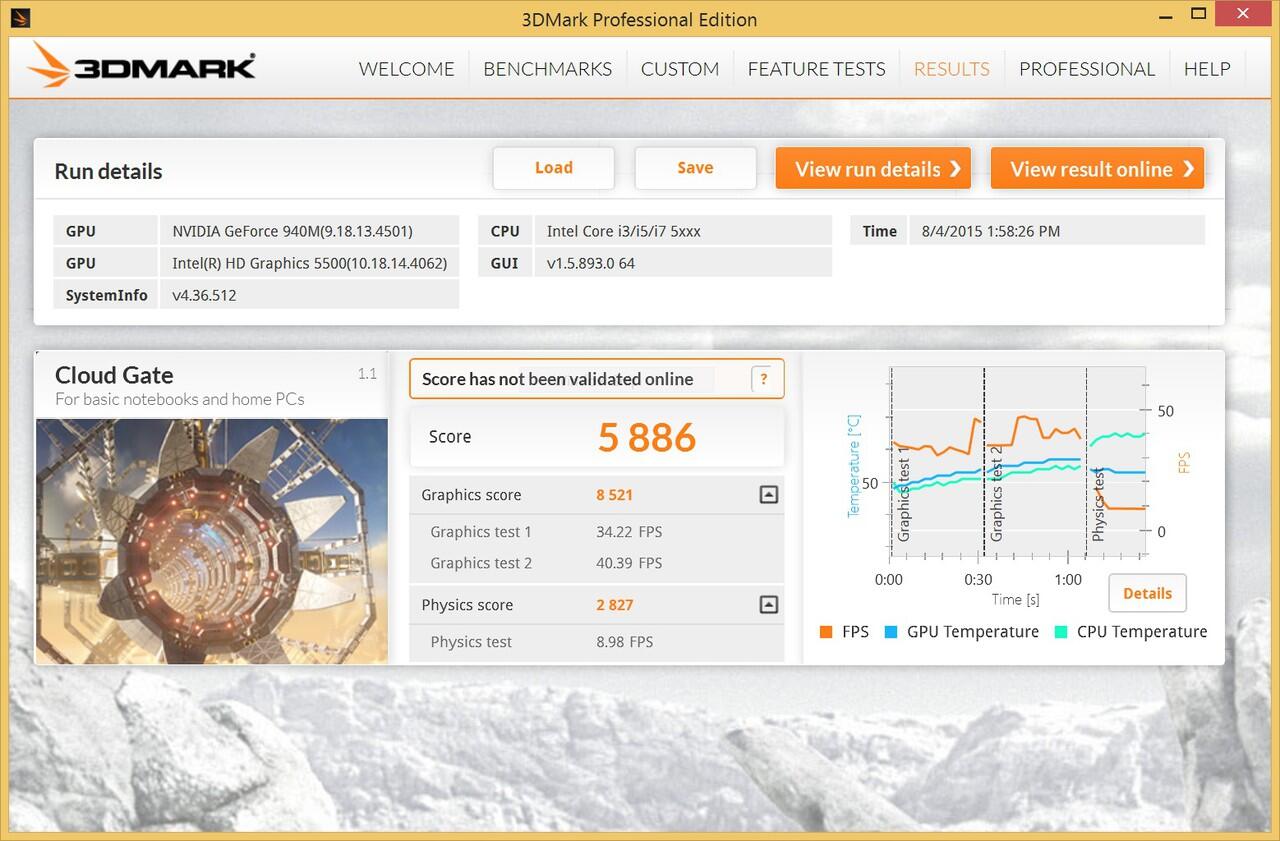This screenshot has height=841, width=1280.
Task: Click the SystemInfo value v4.36.512
Action: tap(204, 295)
